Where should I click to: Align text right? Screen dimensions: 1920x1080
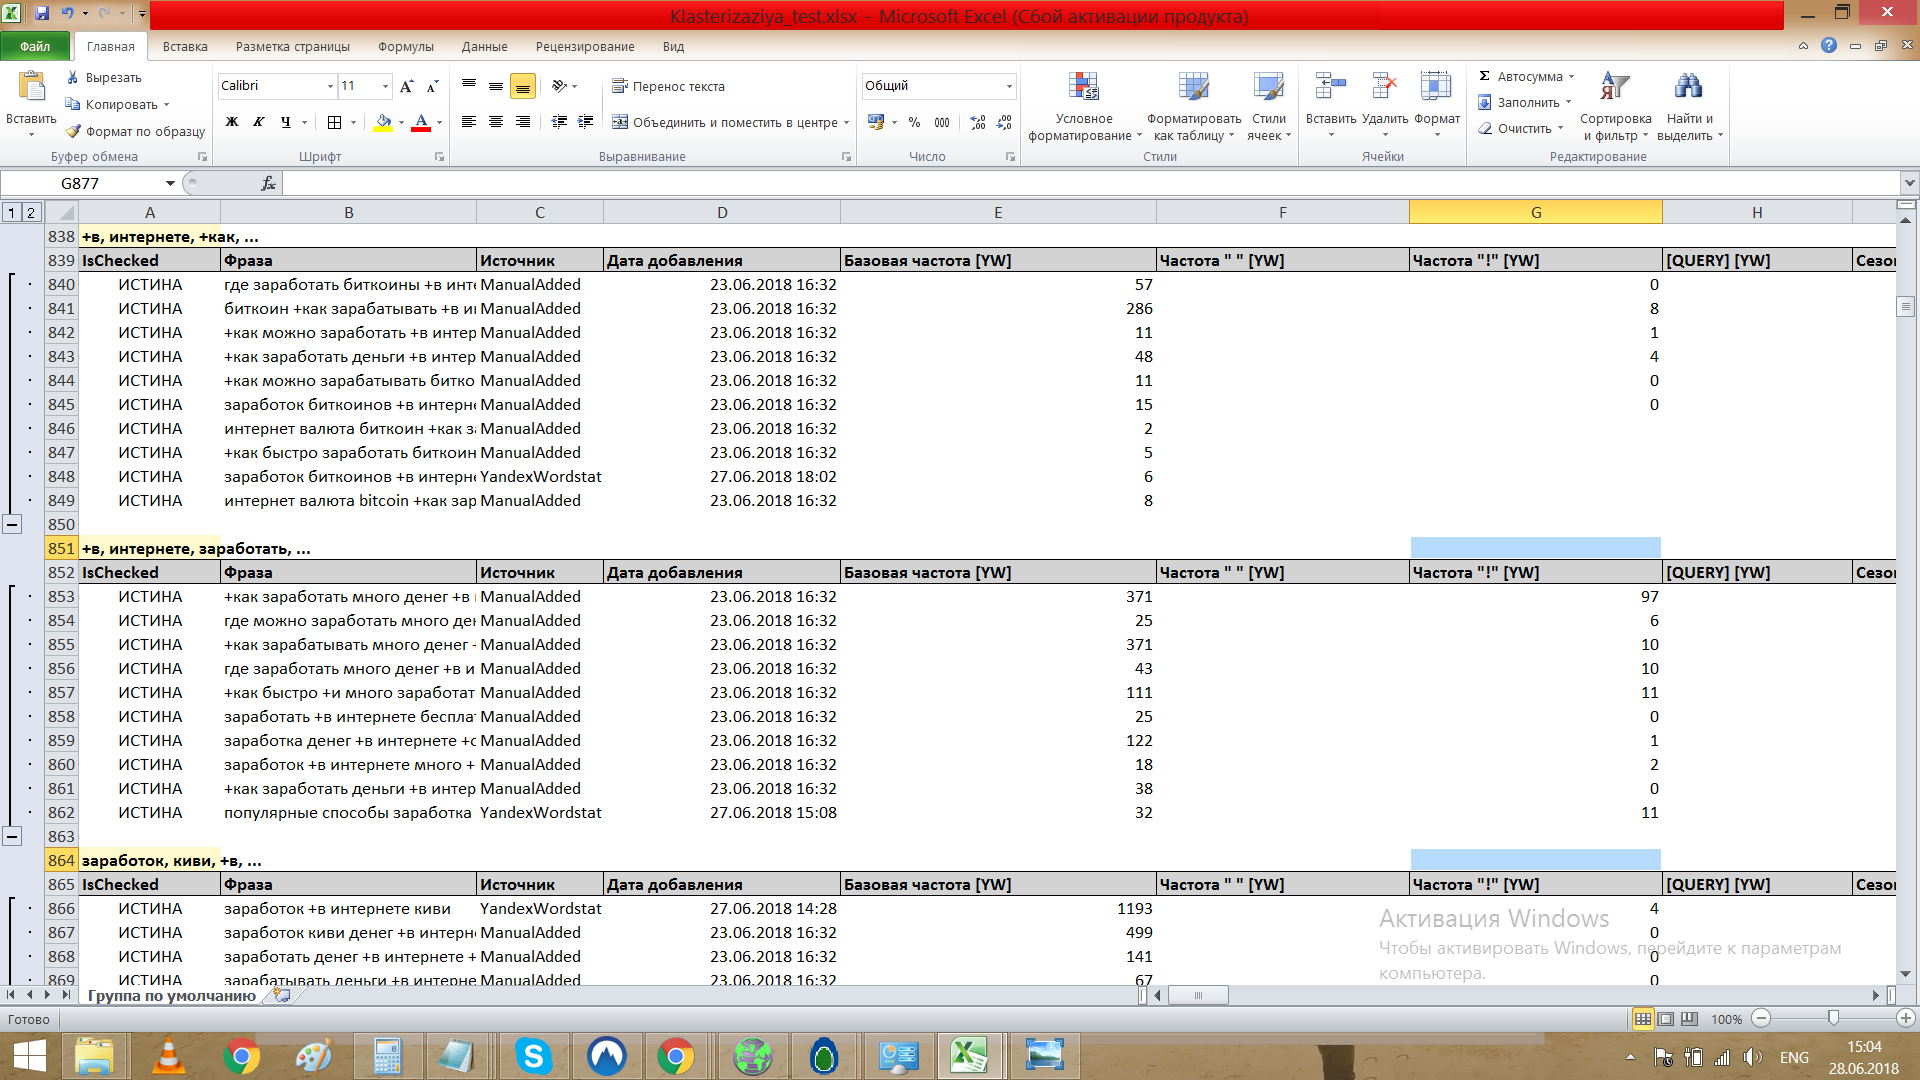pos(523,122)
